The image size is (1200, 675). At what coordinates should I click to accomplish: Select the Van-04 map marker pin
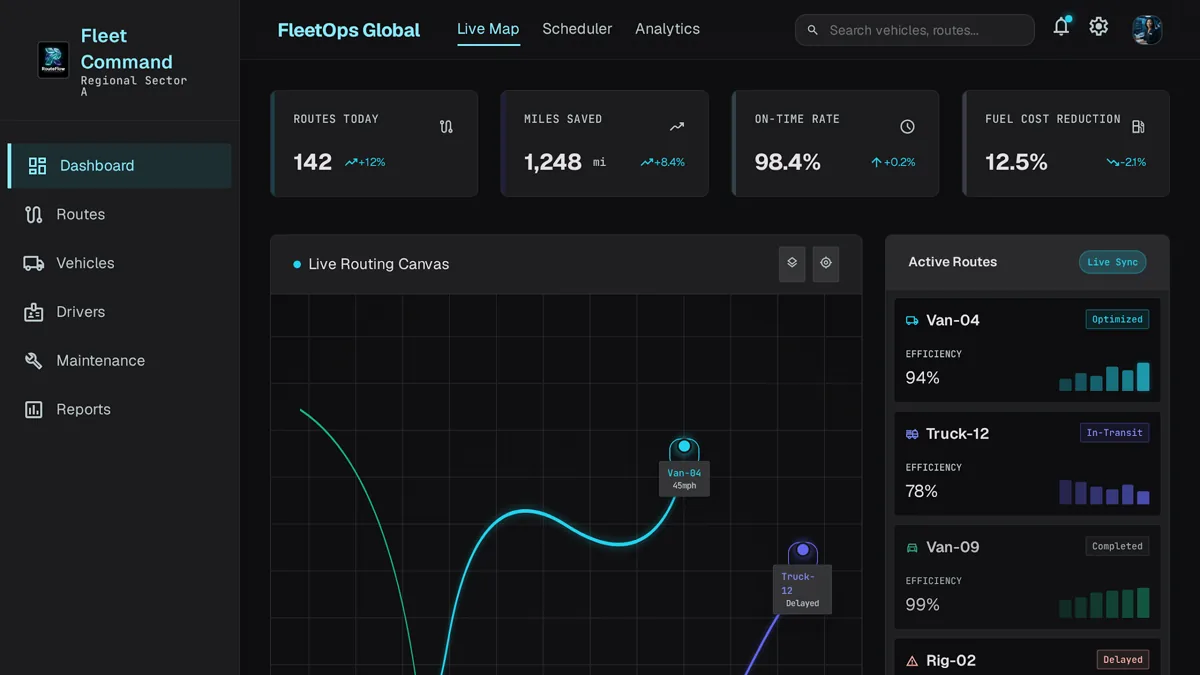coord(684,449)
